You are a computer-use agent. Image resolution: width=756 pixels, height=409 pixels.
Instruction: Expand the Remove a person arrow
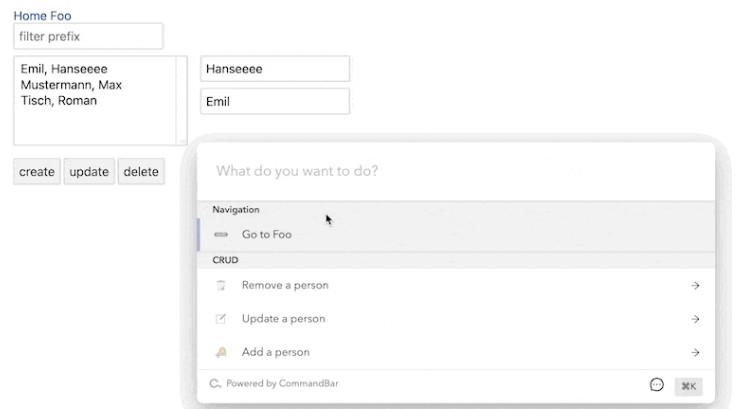point(695,285)
